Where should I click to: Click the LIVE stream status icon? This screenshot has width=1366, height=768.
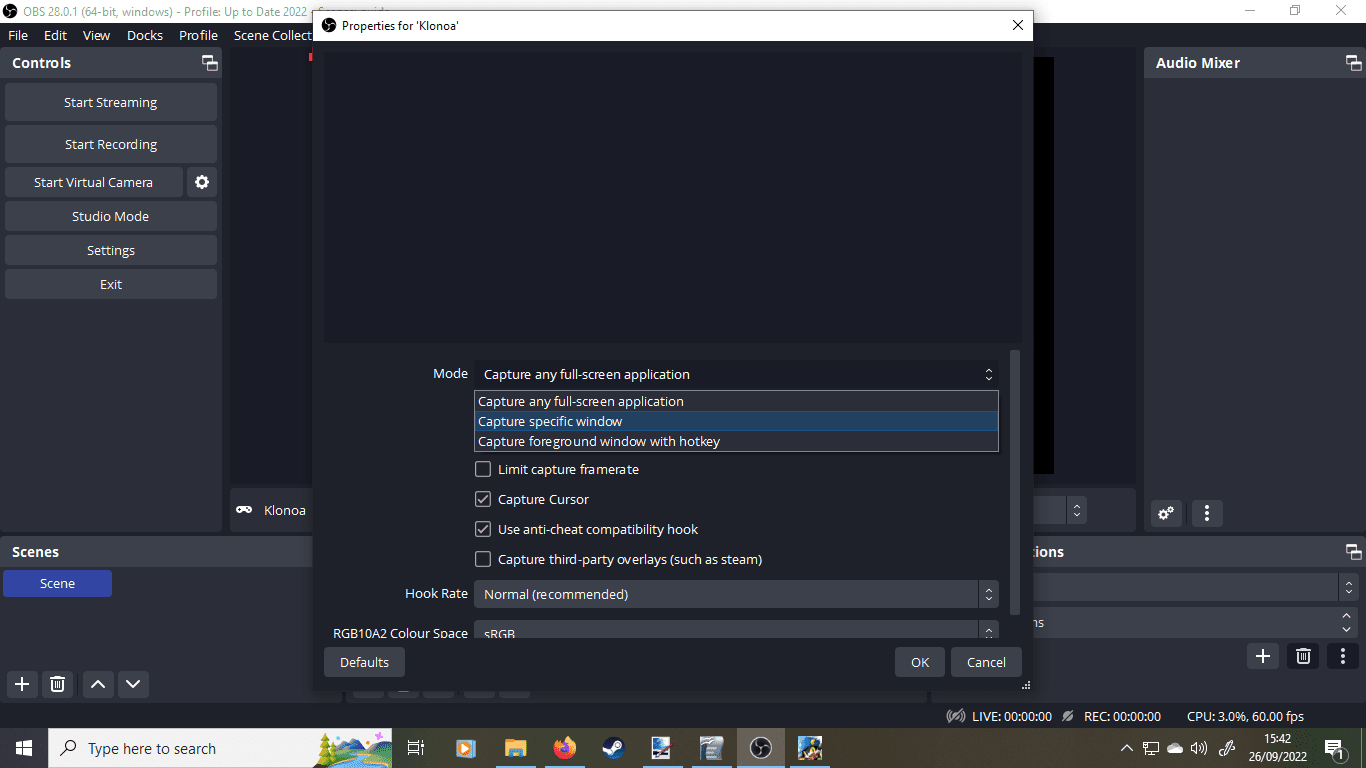(956, 716)
